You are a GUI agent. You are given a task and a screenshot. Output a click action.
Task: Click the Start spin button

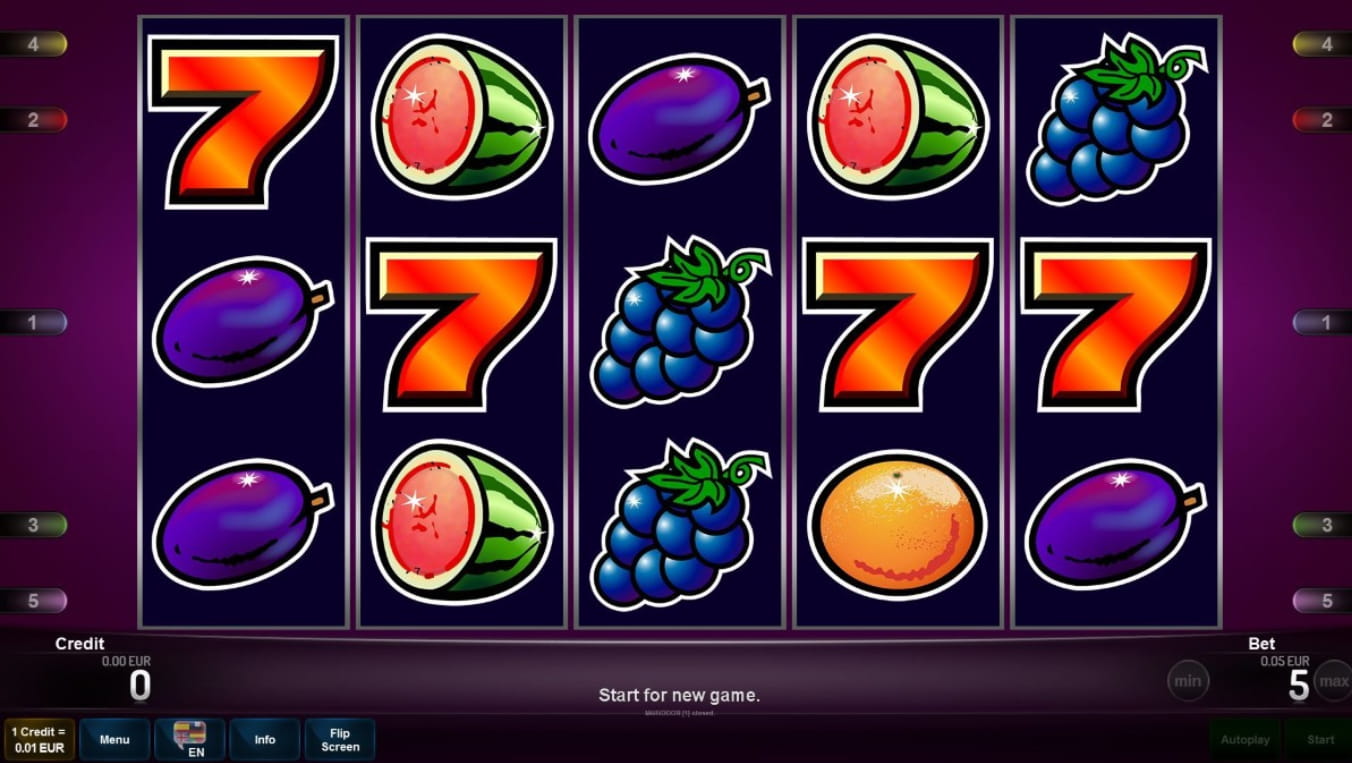(1320, 740)
